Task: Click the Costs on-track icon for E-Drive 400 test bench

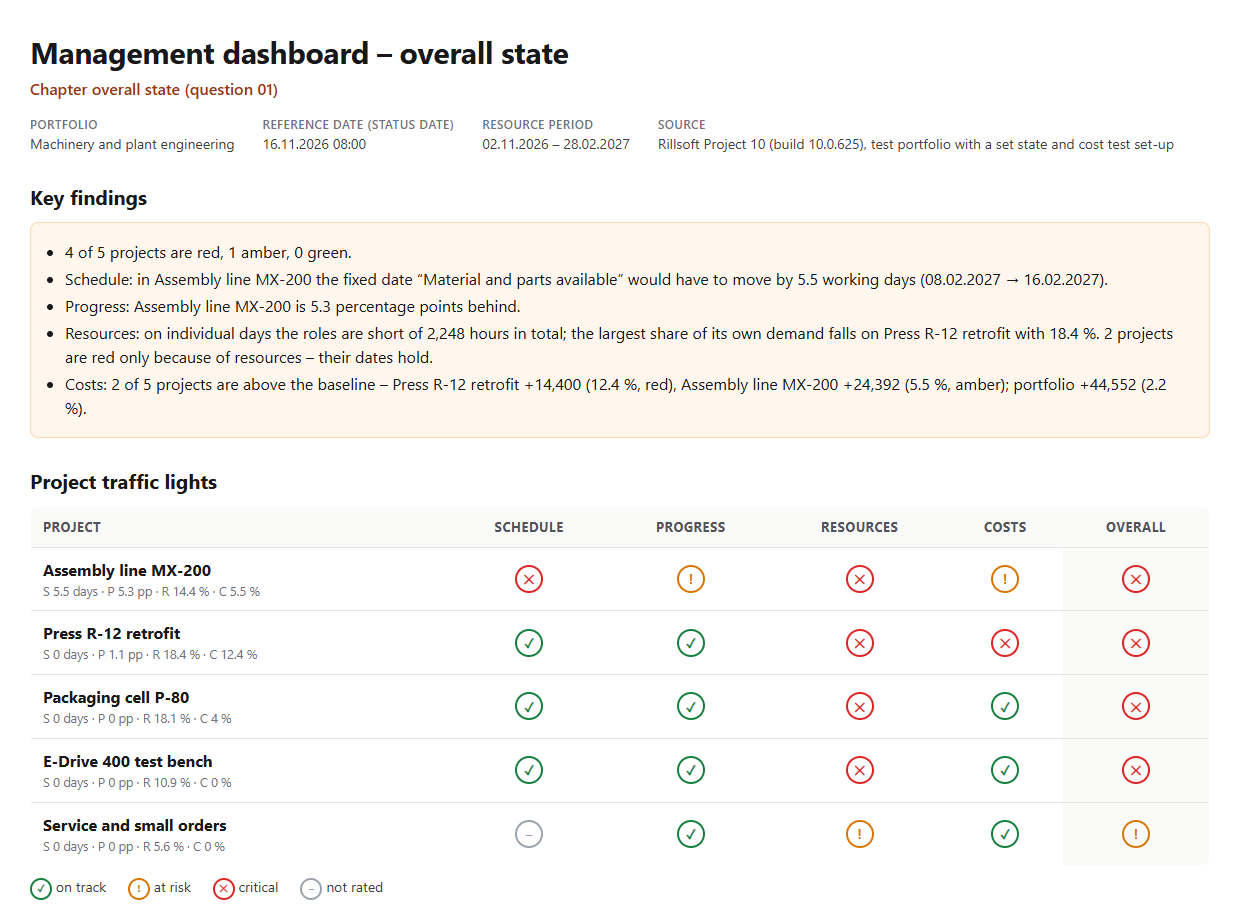Action: coord(1005,770)
